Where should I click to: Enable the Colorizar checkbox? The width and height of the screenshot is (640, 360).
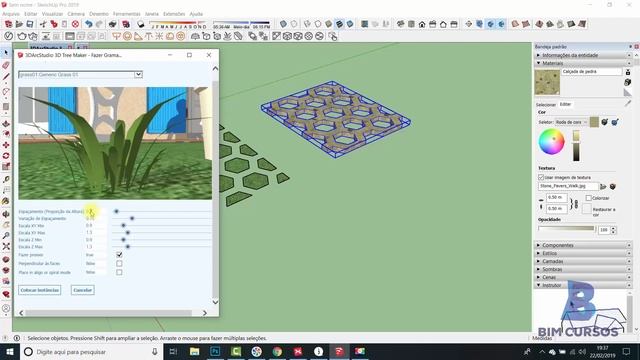(588, 198)
